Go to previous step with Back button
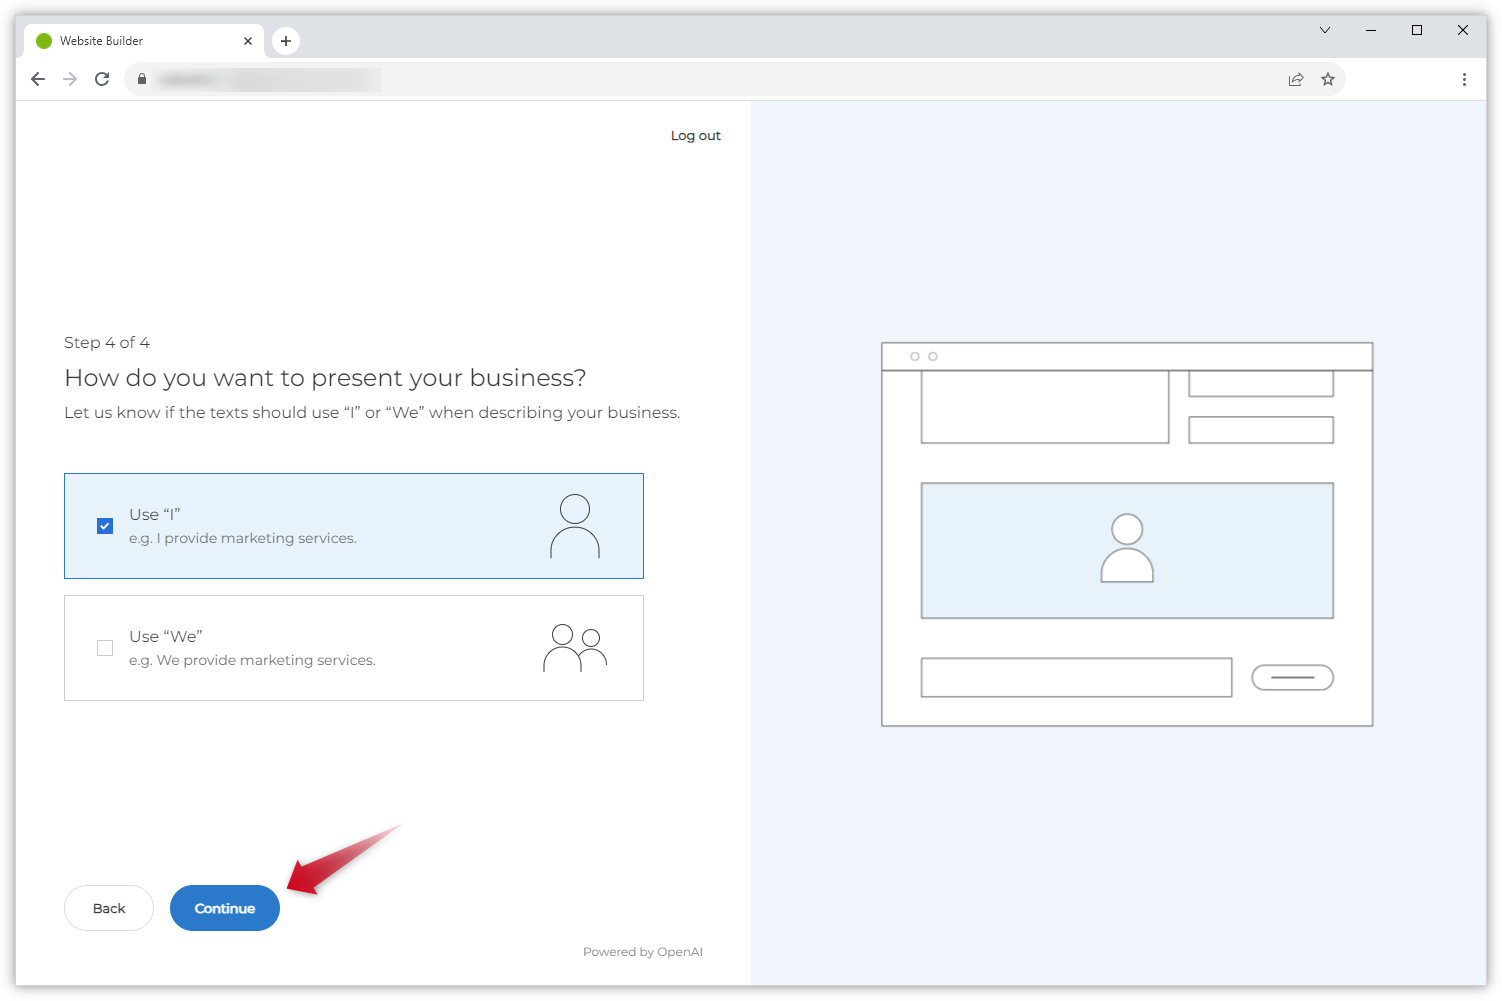 [109, 908]
